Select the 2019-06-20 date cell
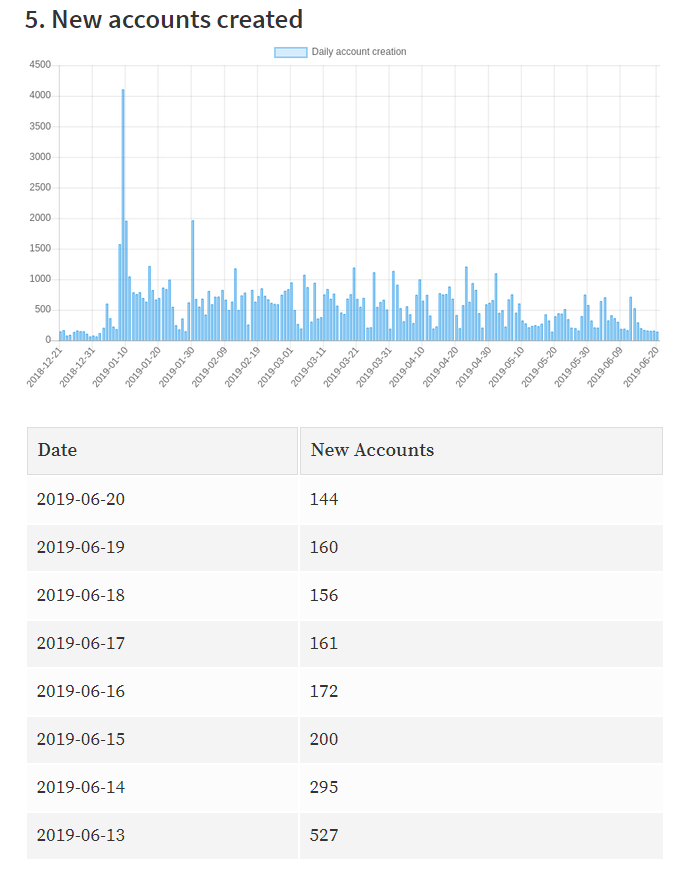 81,499
